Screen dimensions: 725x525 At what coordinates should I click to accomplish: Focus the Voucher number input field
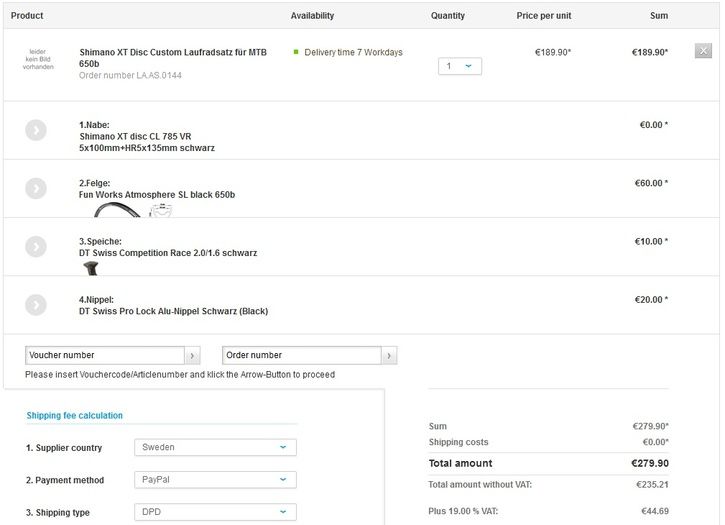(105, 355)
